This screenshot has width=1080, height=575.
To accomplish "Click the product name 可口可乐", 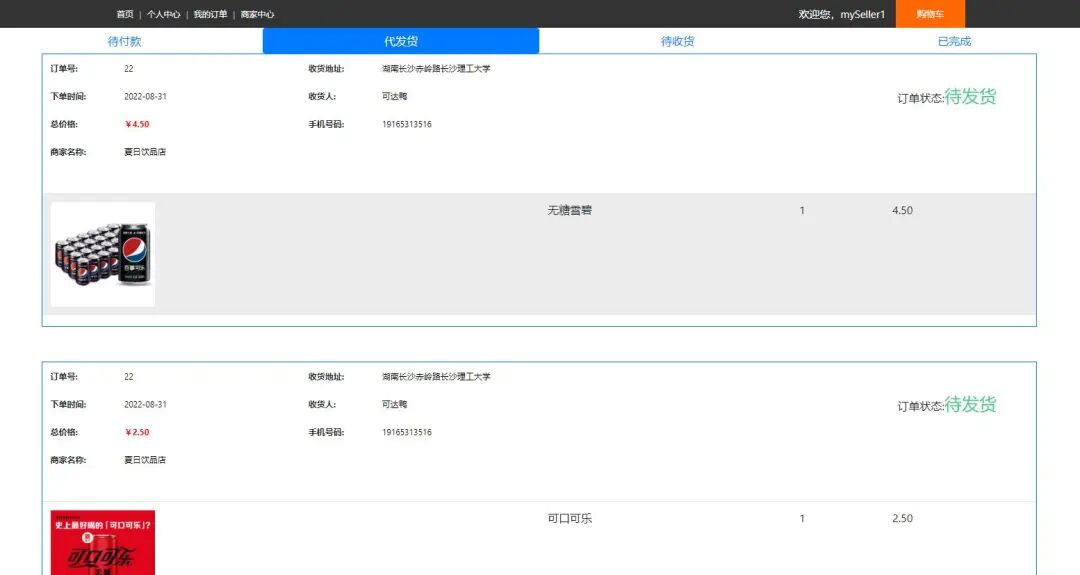I will [570, 518].
